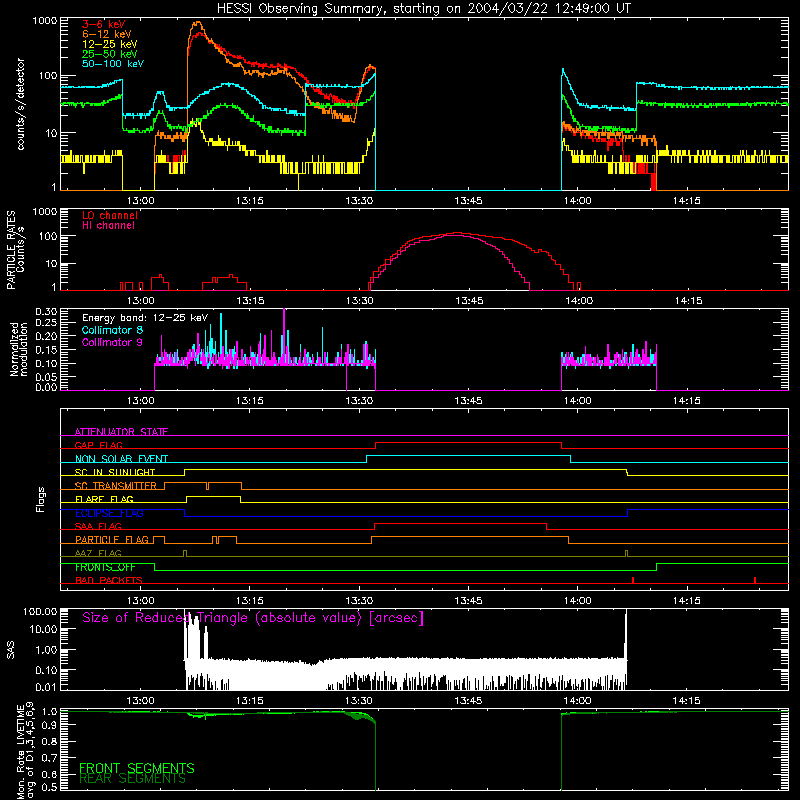The image size is (800, 800).
Task: Click the counts/s/detector axis label
Action: (x=21, y=104)
